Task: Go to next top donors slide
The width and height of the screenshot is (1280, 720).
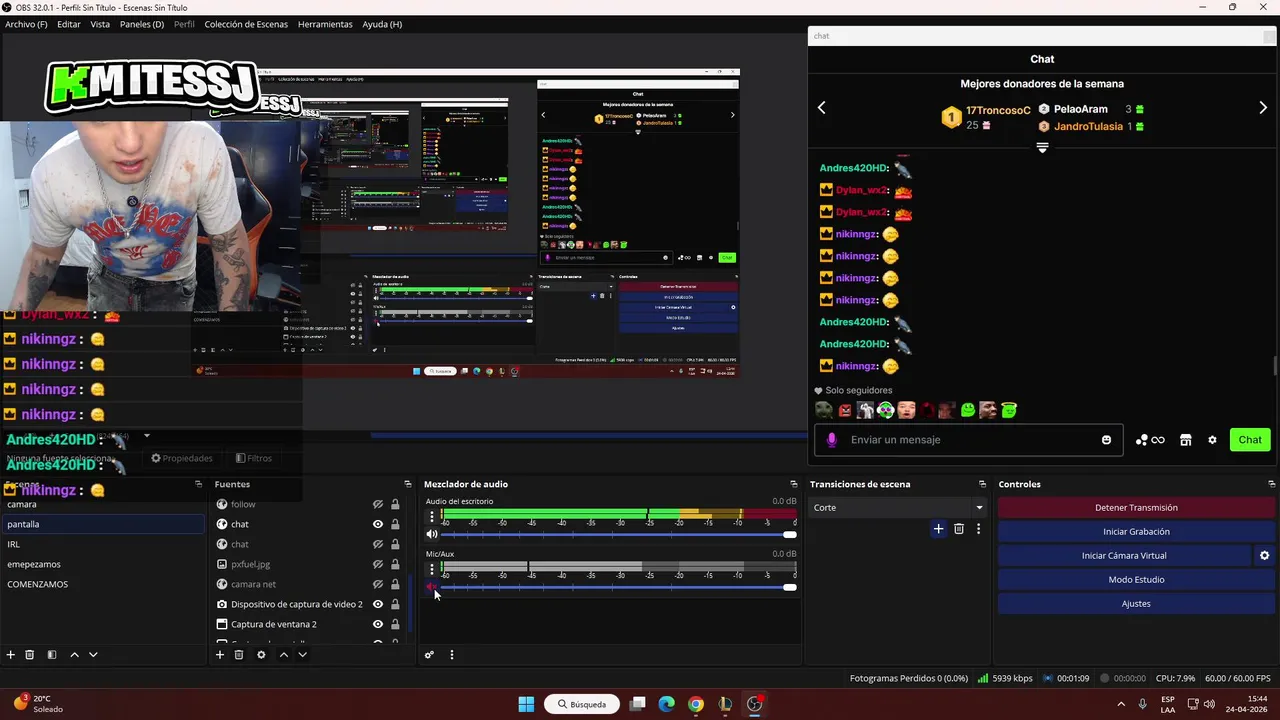Action: tap(1263, 108)
